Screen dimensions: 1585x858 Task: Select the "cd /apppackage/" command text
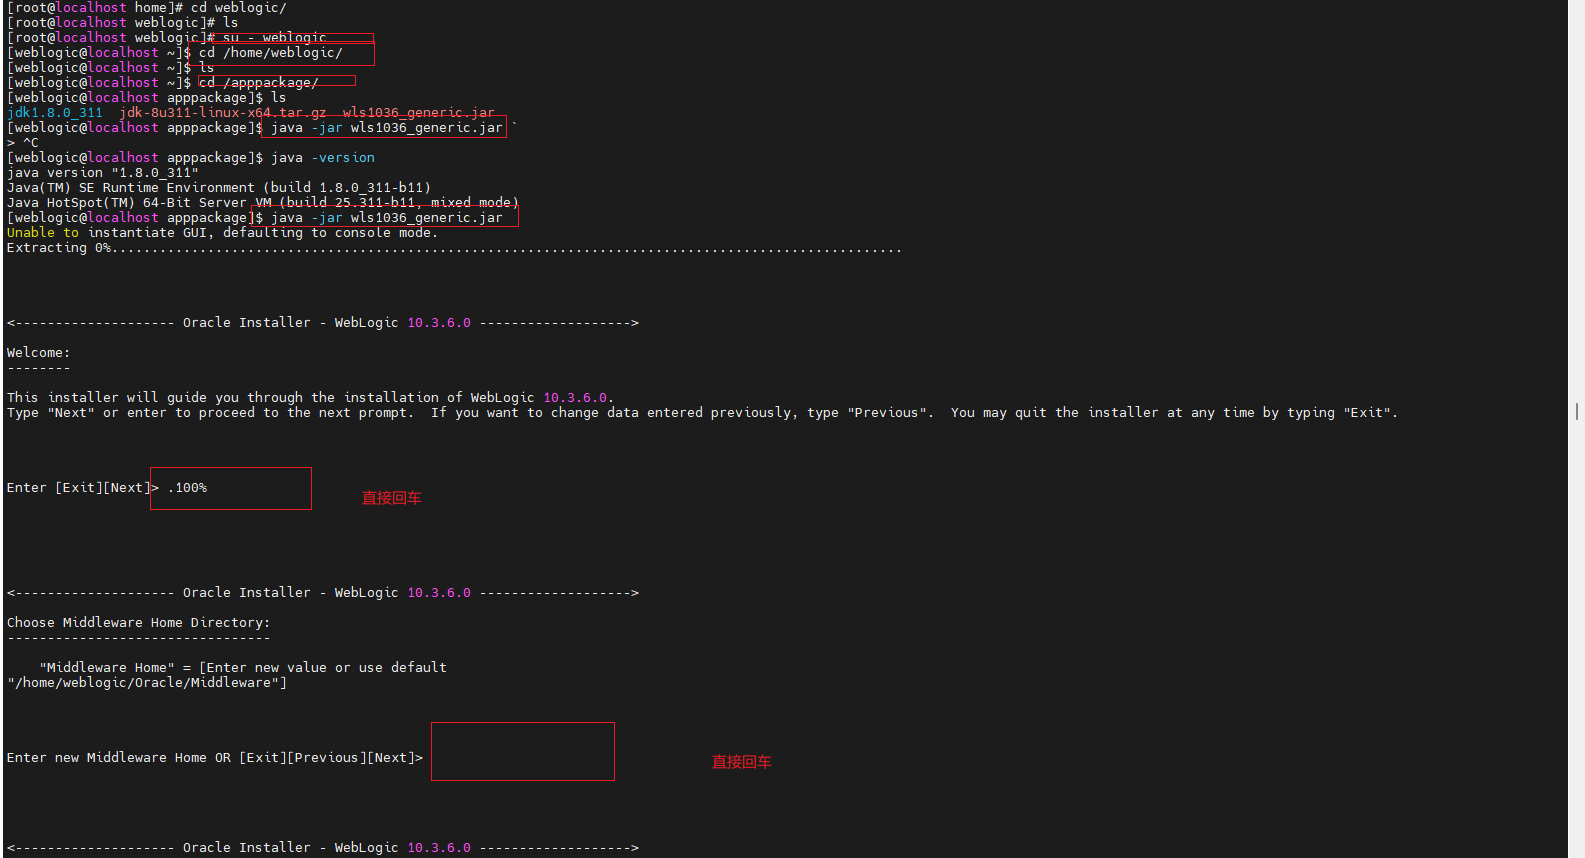click(259, 83)
